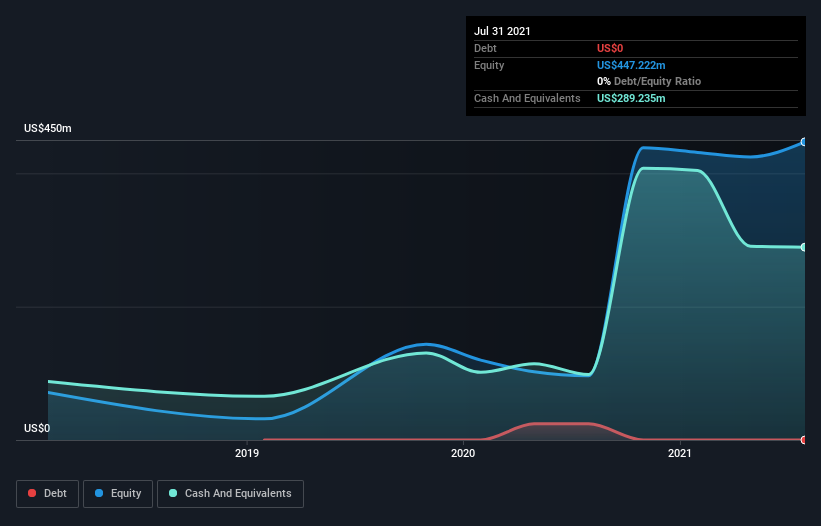Click the 2020 x-axis label
821x526 pixels.
463,453
